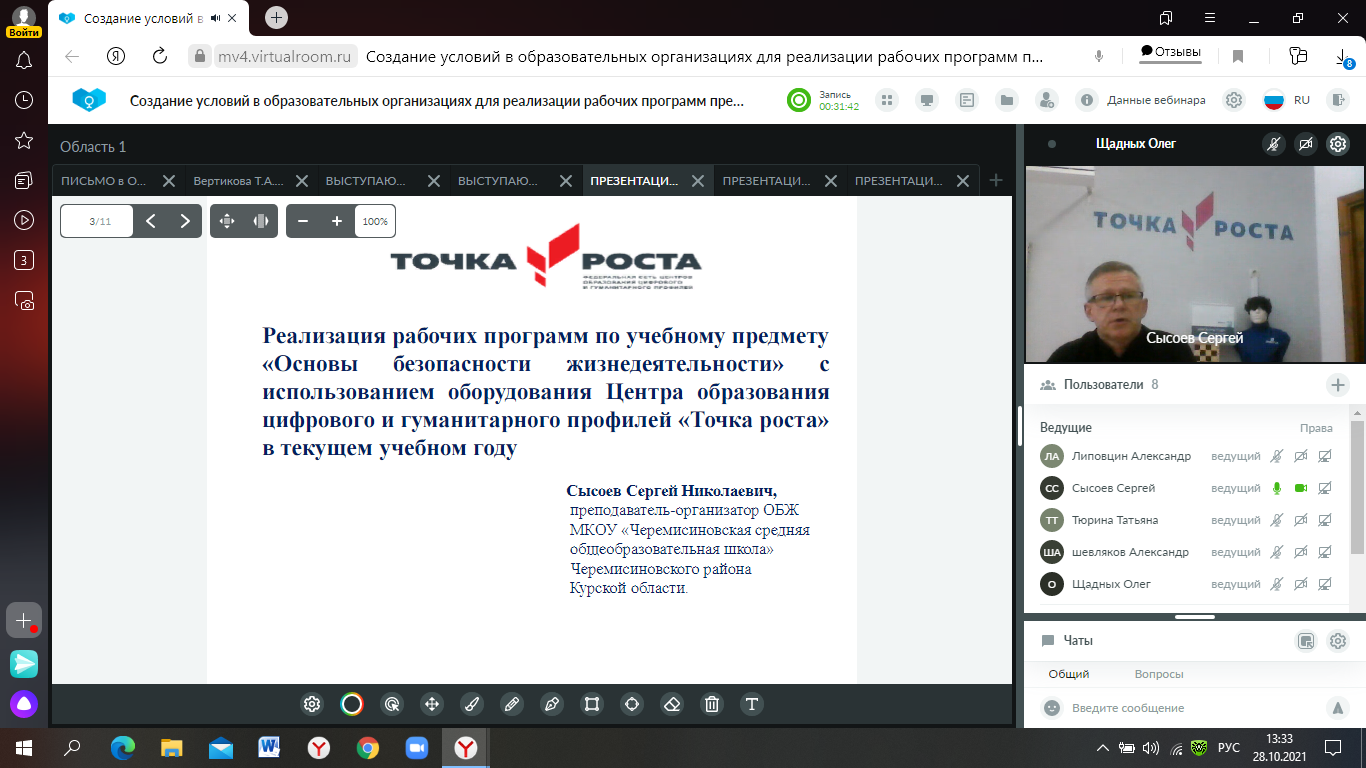Toggle camera for шевляков Александр

1301,552
